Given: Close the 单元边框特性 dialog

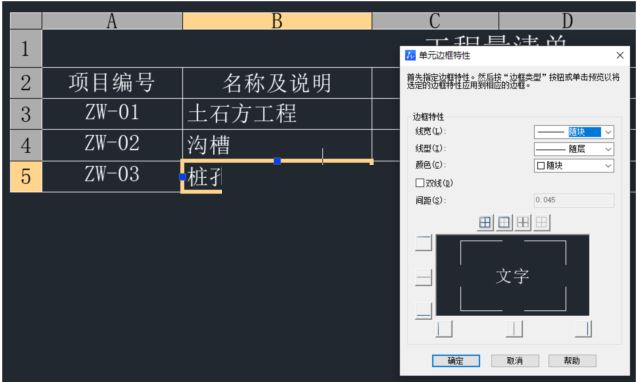Looking at the screenshot, I should point(620,55).
